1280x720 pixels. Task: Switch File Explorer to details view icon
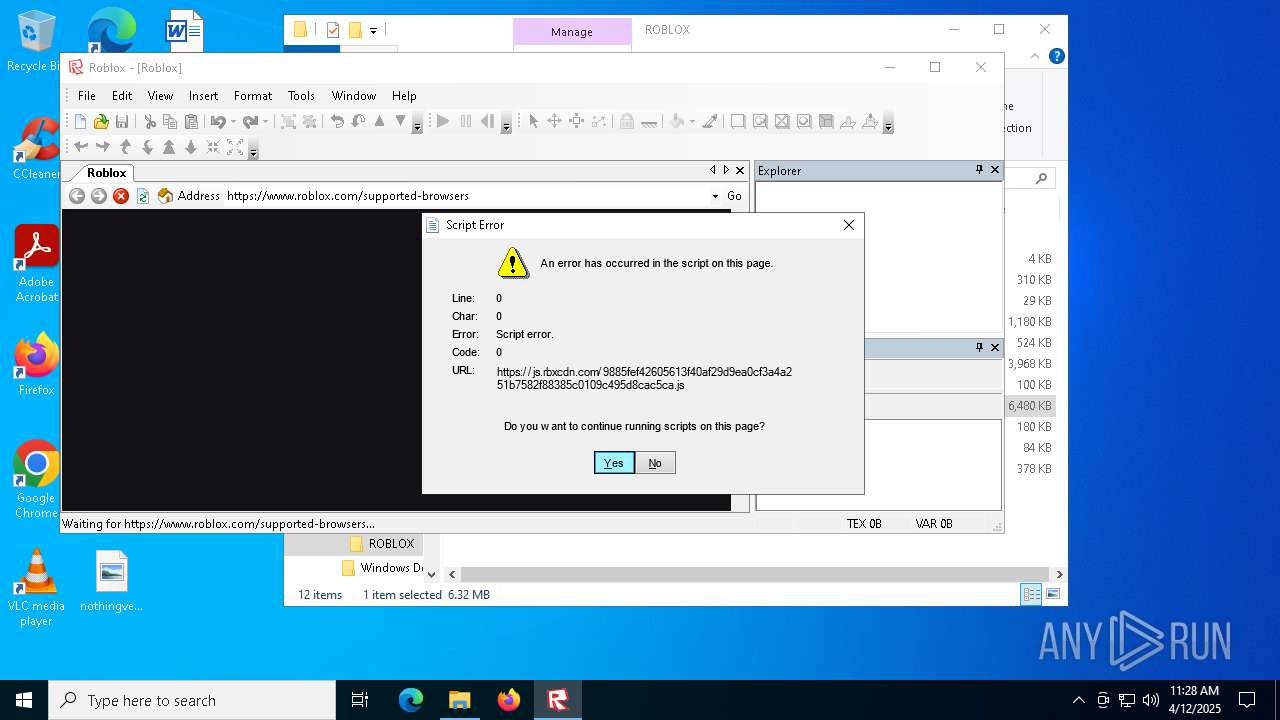click(1031, 595)
